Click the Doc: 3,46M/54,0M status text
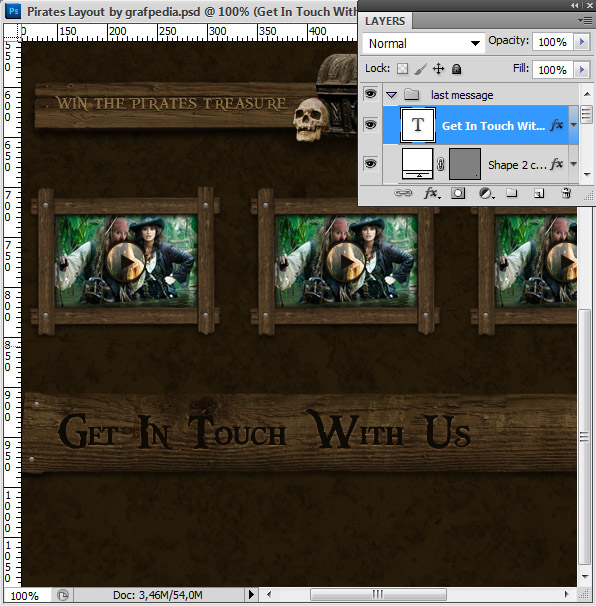596x606 pixels. point(158,595)
